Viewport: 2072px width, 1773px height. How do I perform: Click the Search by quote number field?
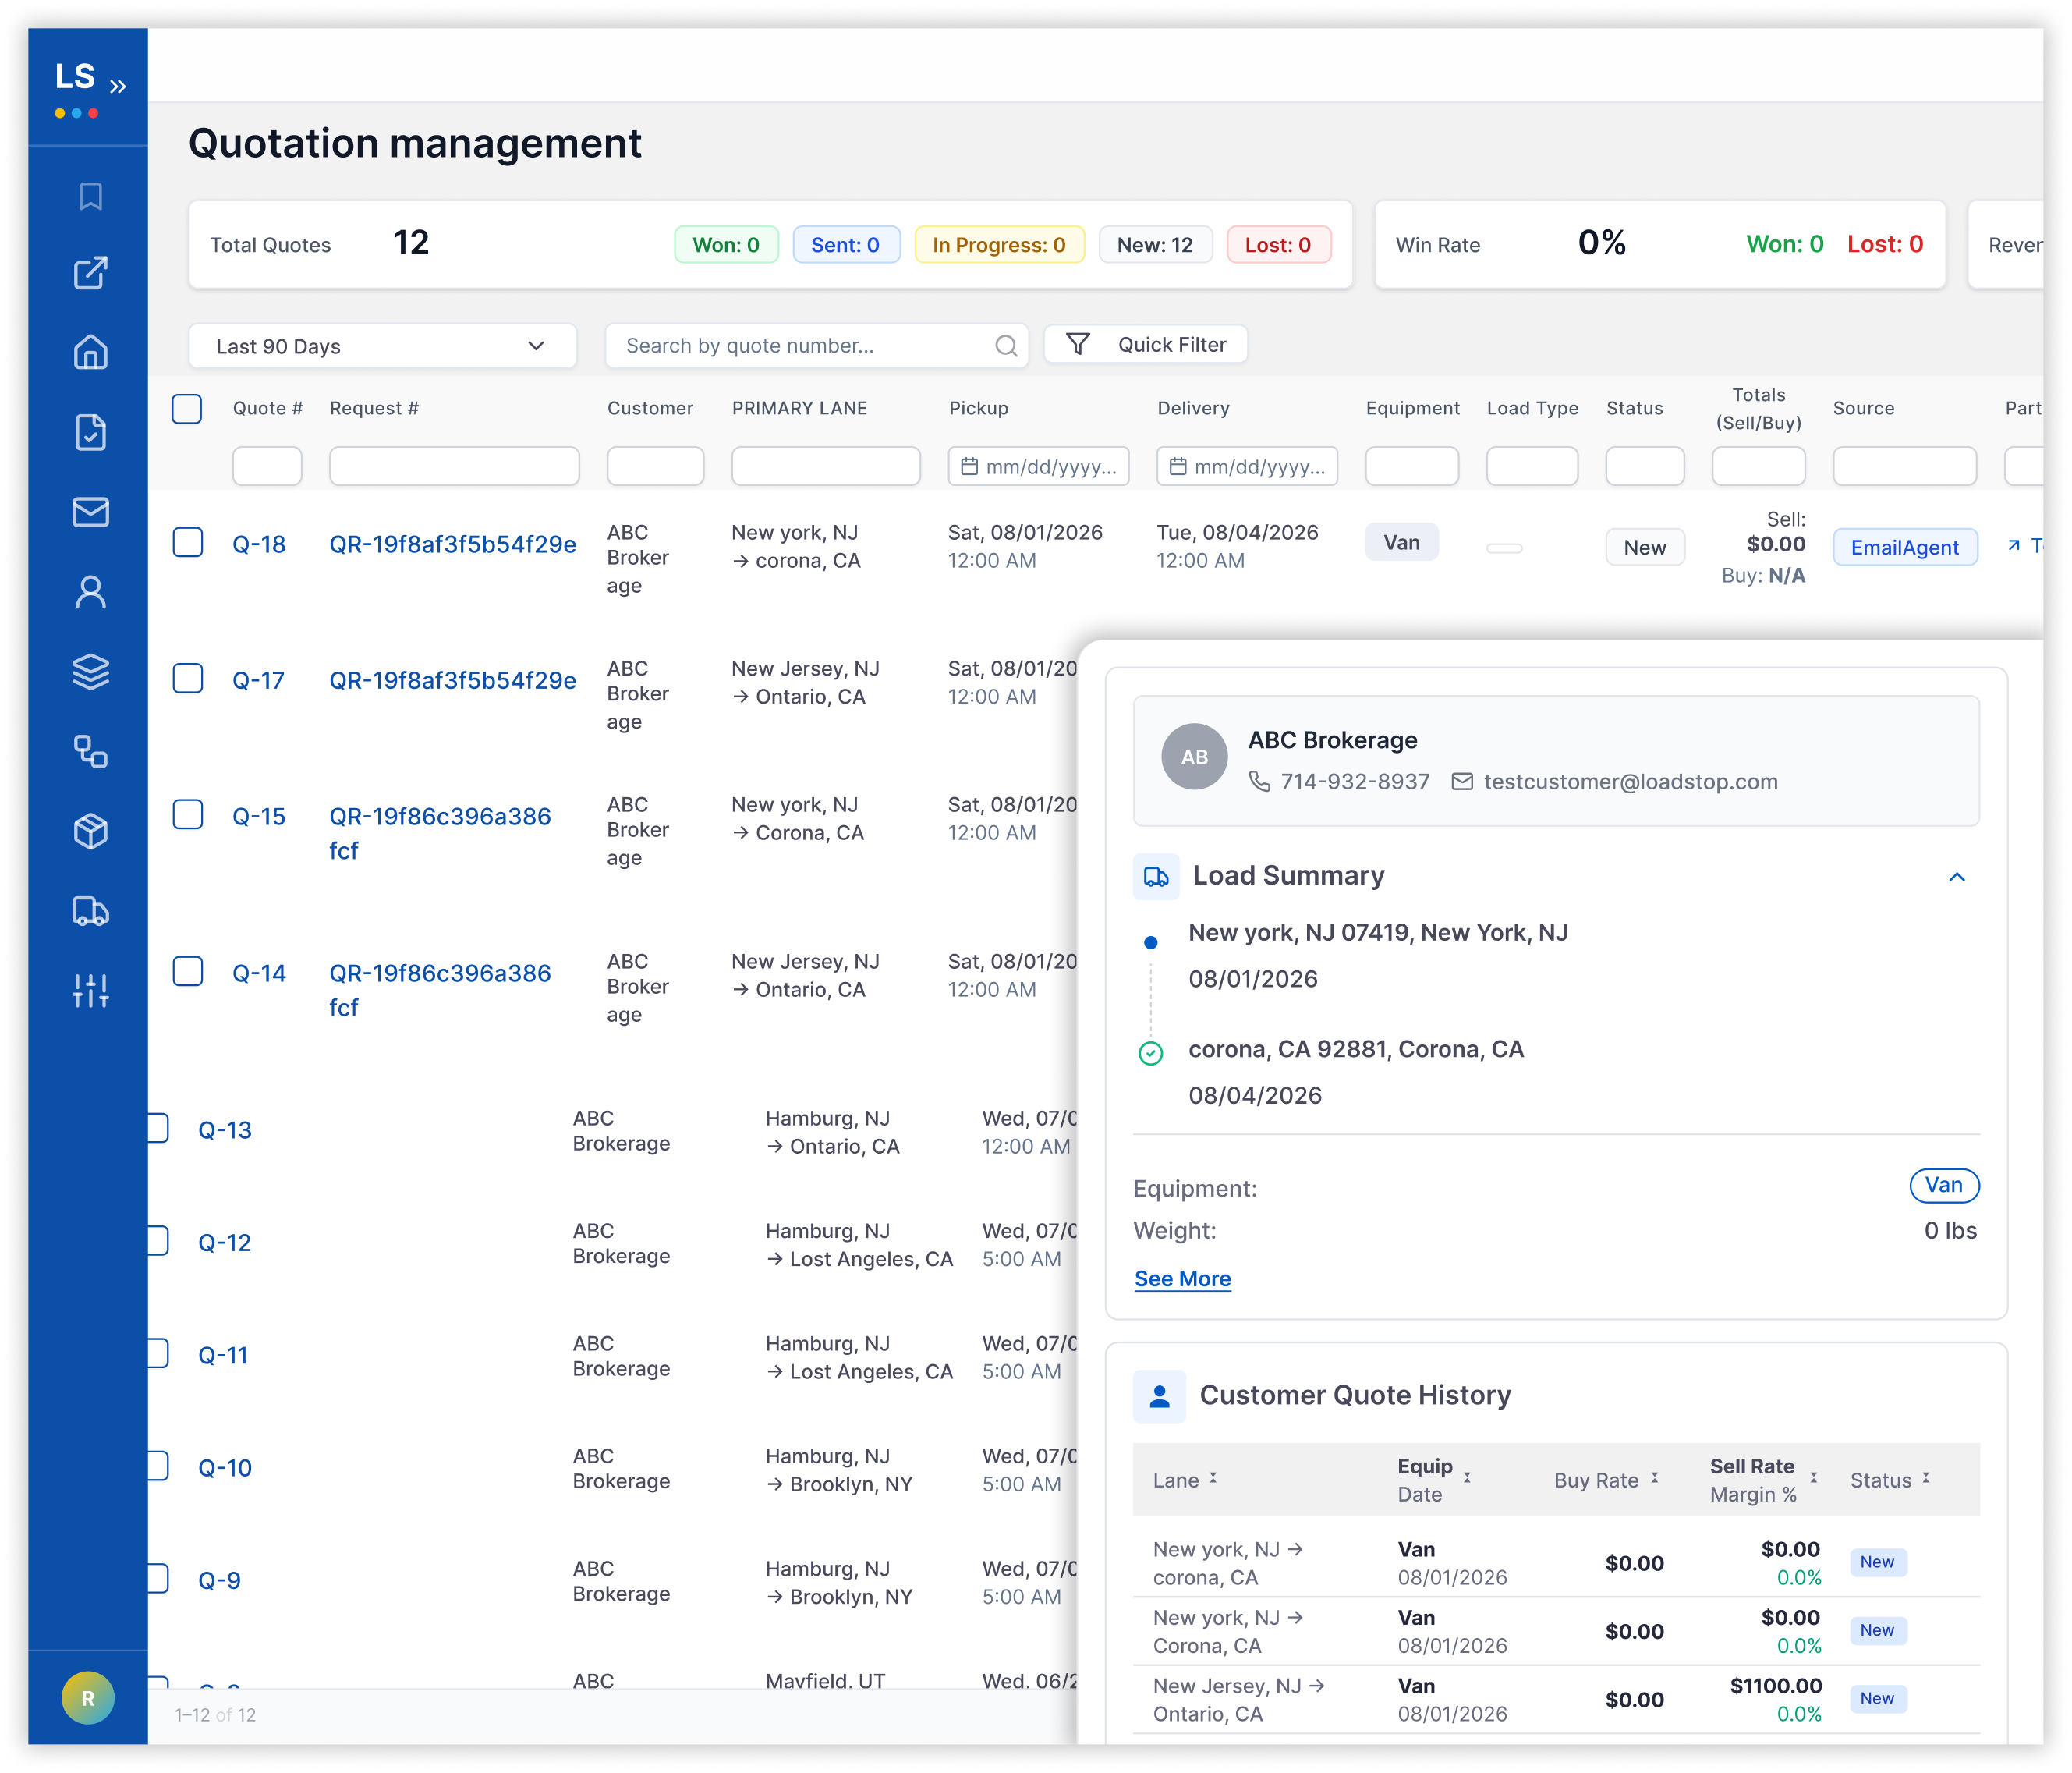click(x=817, y=346)
